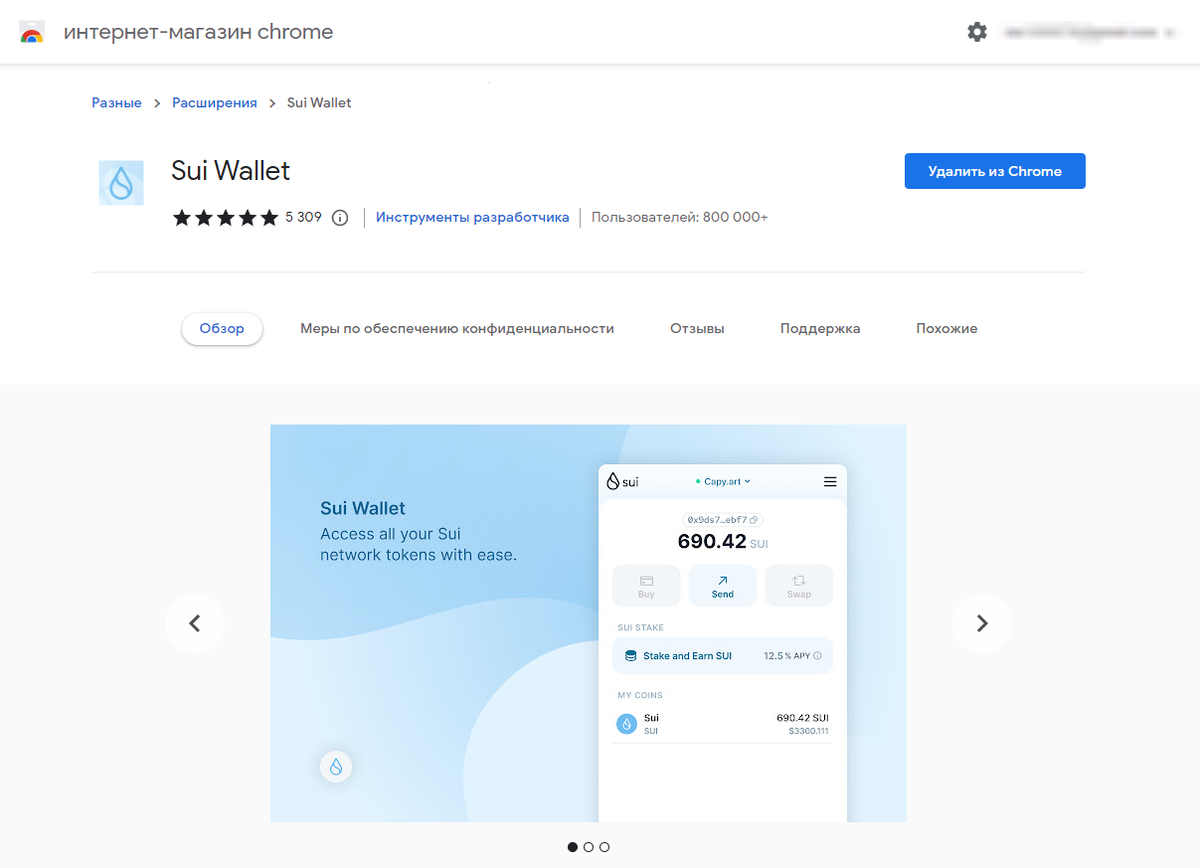Click the Удалить из Chrome button
Viewport: 1200px width, 868px height.
click(x=995, y=171)
